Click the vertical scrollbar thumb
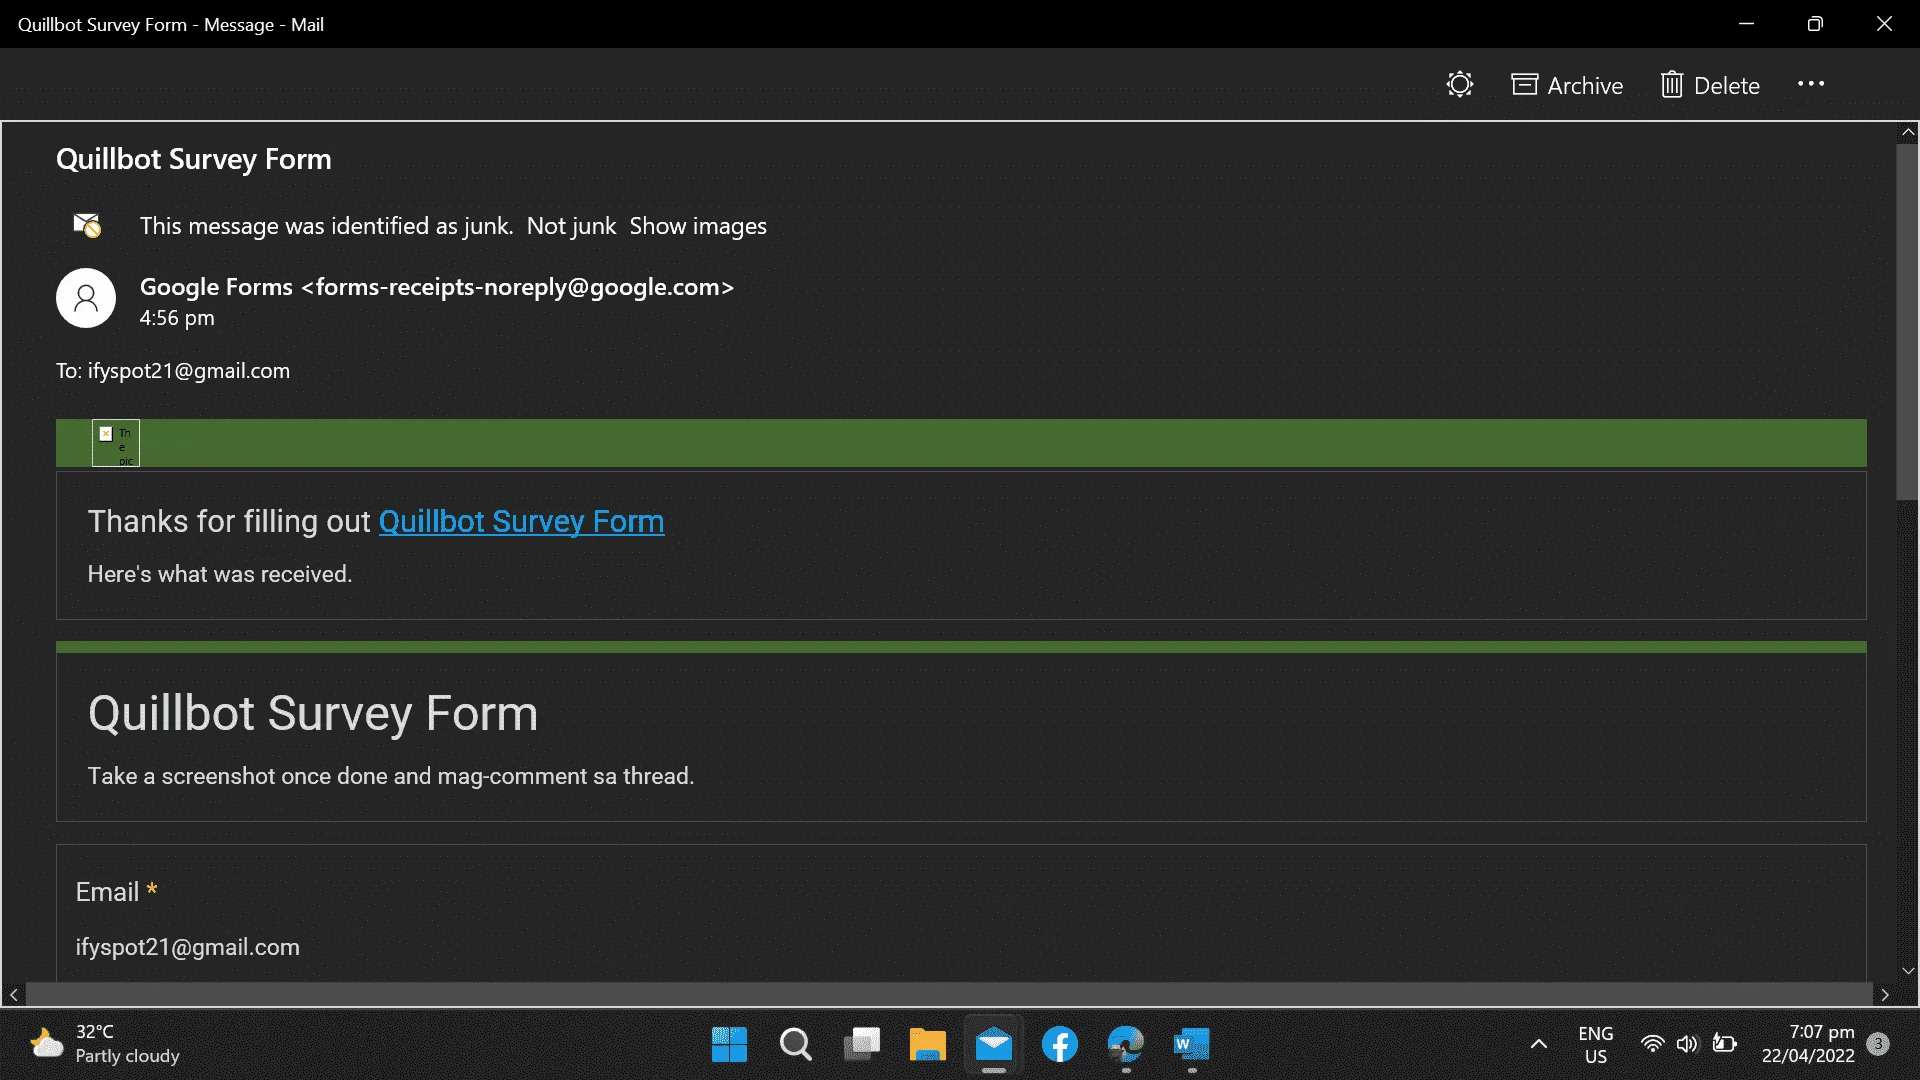The image size is (1920, 1080). [x=1907, y=322]
